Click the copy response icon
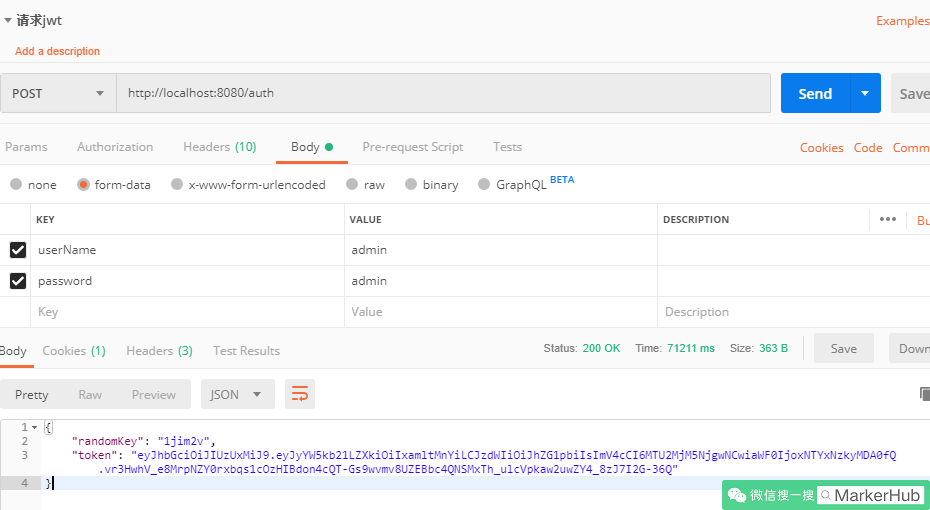930x510 pixels. click(924, 394)
